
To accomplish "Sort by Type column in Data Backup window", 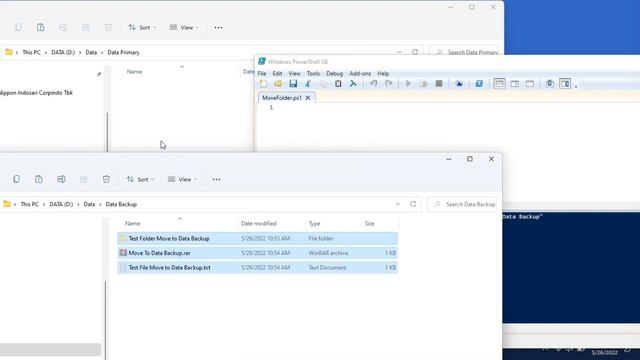I will pyautogui.click(x=314, y=224).
